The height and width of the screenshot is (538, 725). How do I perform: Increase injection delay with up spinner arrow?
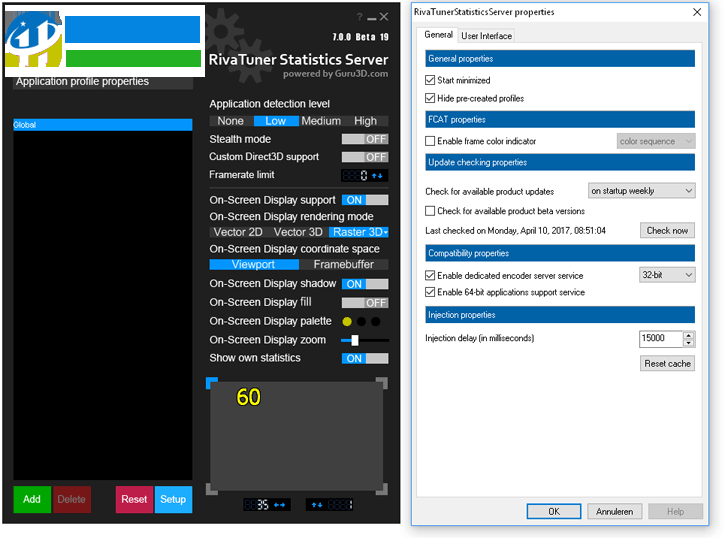click(x=689, y=335)
